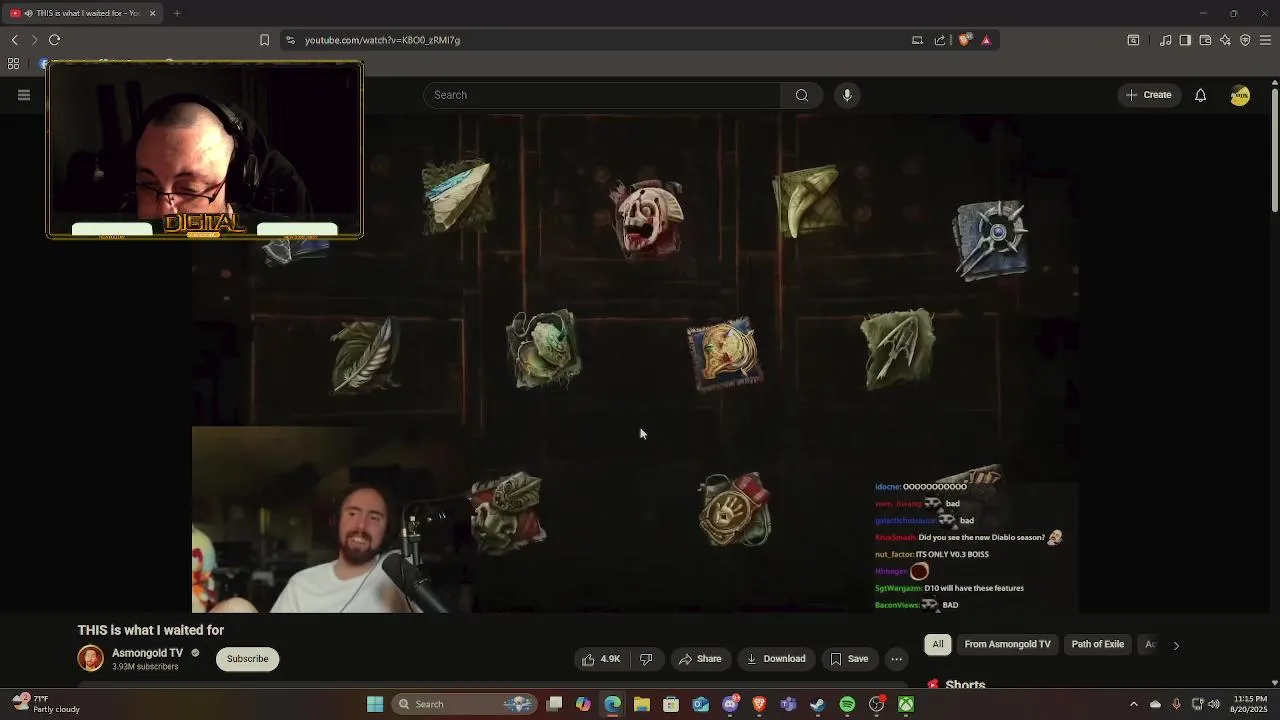
Task: Open the browser main hamburger menu
Action: click(1265, 40)
